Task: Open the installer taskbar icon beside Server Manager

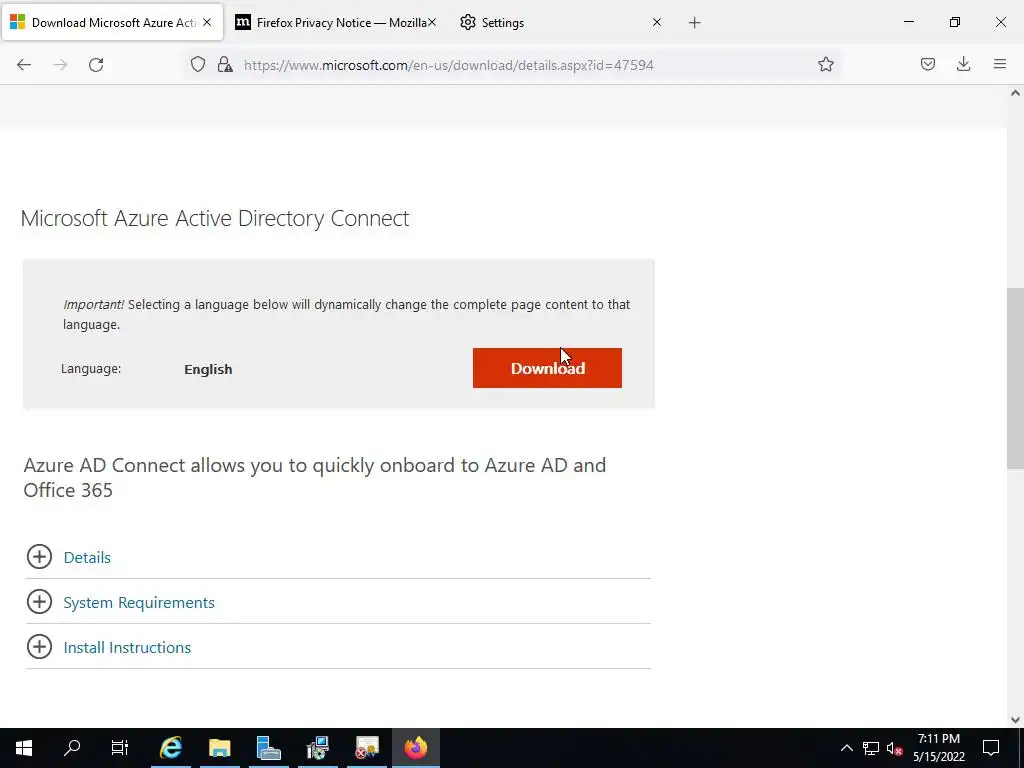Action: [317, 748]
